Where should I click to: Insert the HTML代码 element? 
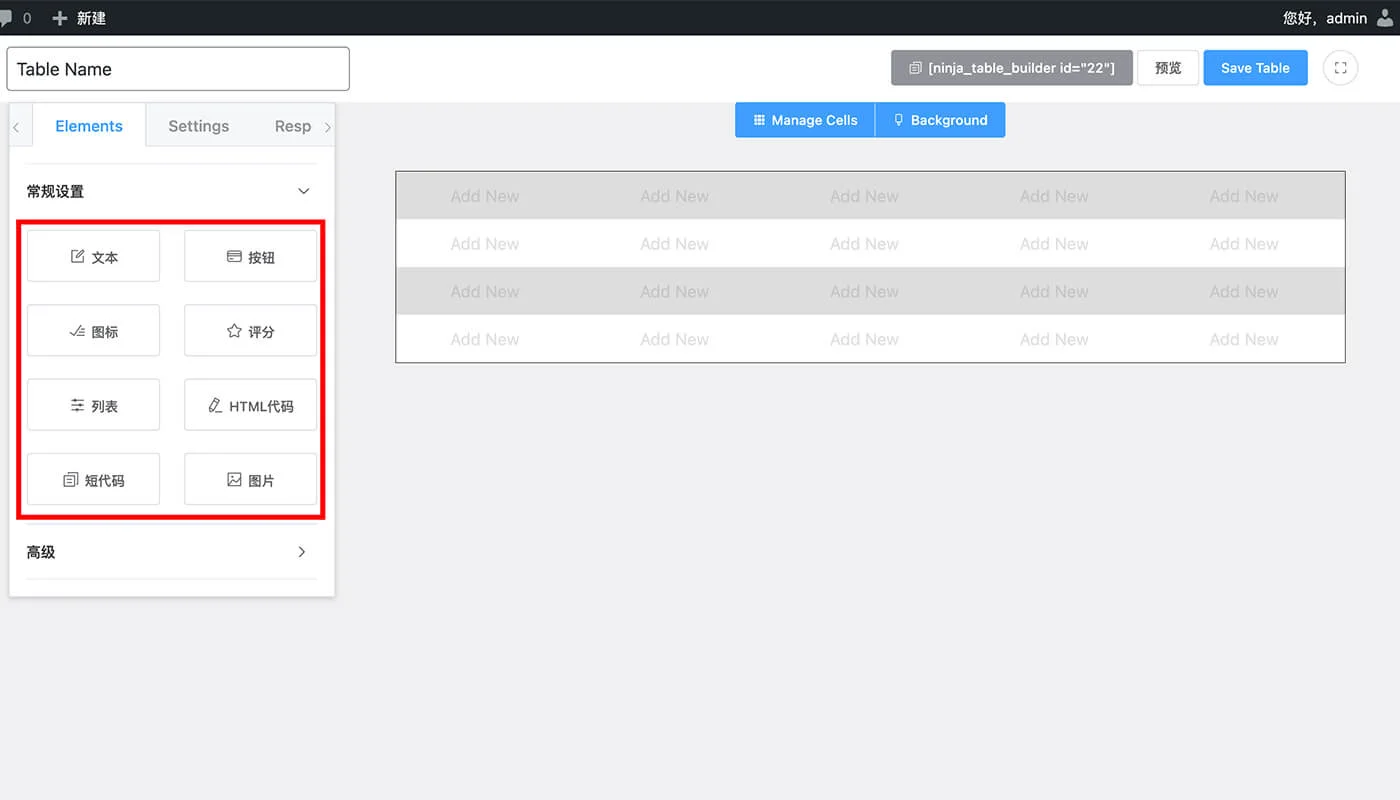[x=250, y=406]
